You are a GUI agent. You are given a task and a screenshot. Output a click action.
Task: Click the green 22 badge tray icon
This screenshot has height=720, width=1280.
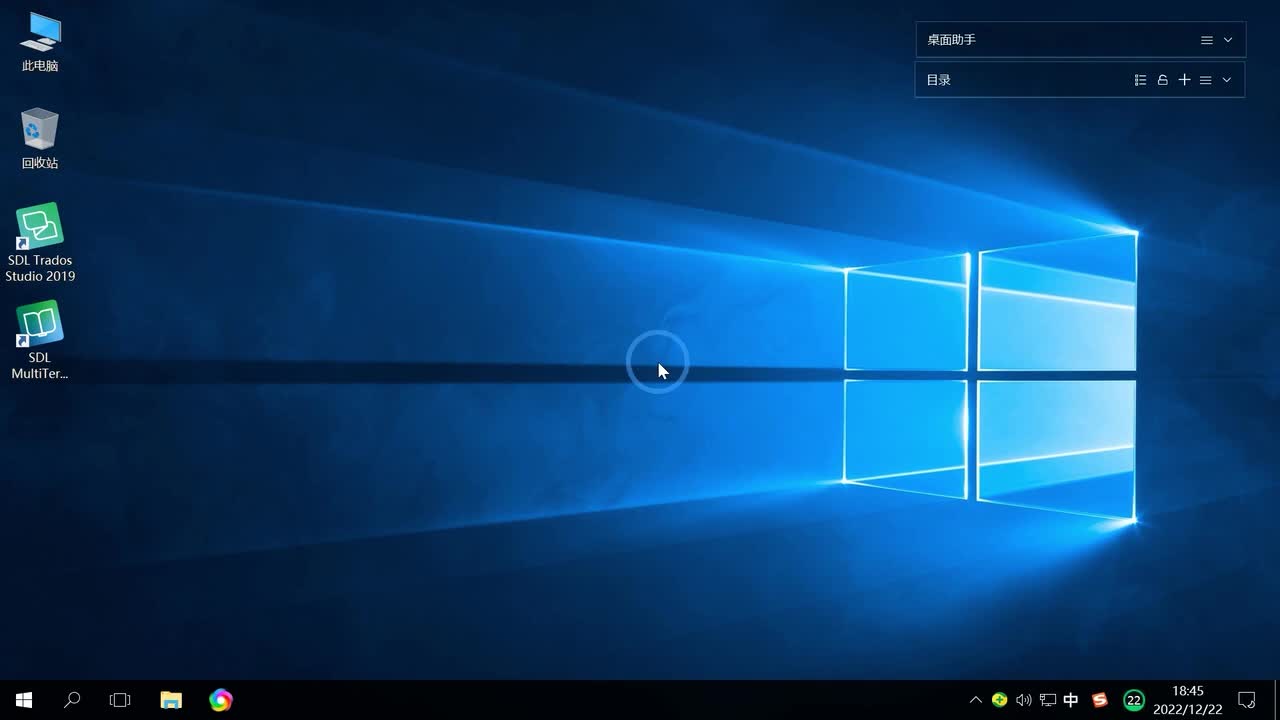[1134, 700]
